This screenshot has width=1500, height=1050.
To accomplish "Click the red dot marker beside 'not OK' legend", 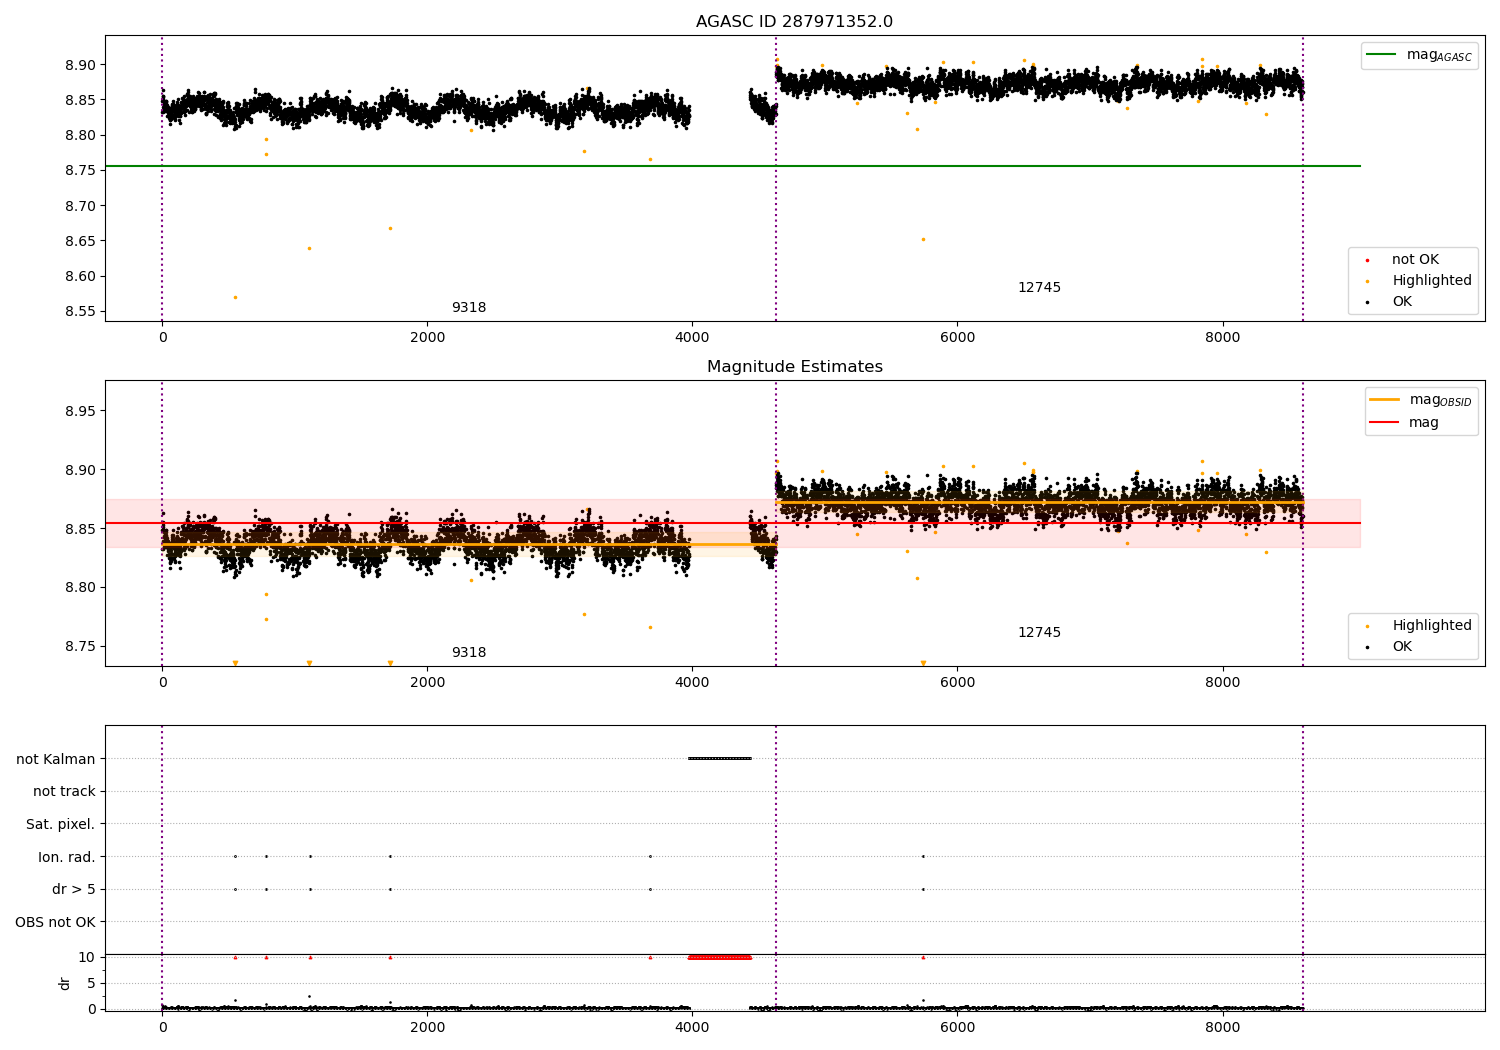I will (1367, 260).
